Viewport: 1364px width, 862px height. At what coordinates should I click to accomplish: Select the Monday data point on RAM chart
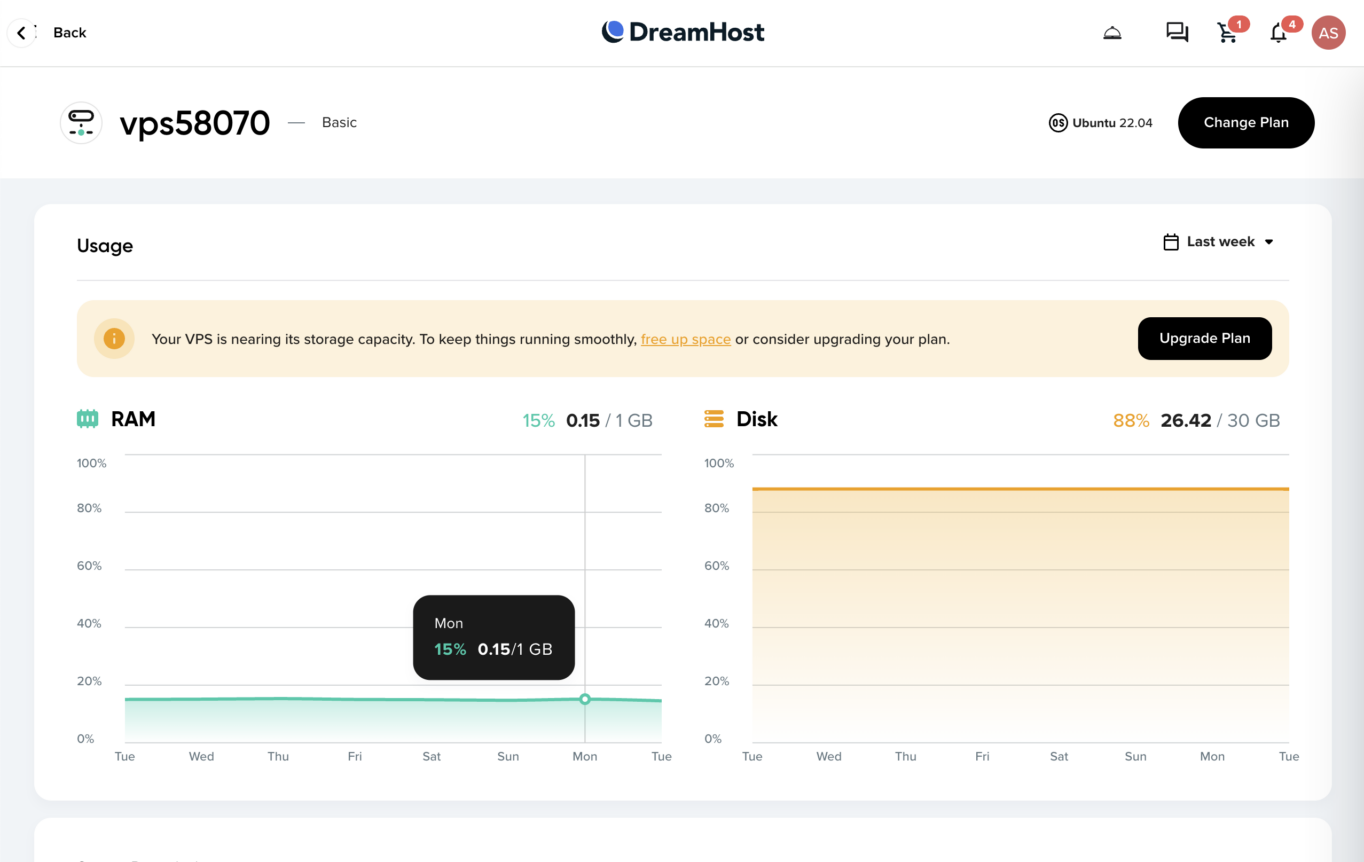pos(585,700)
